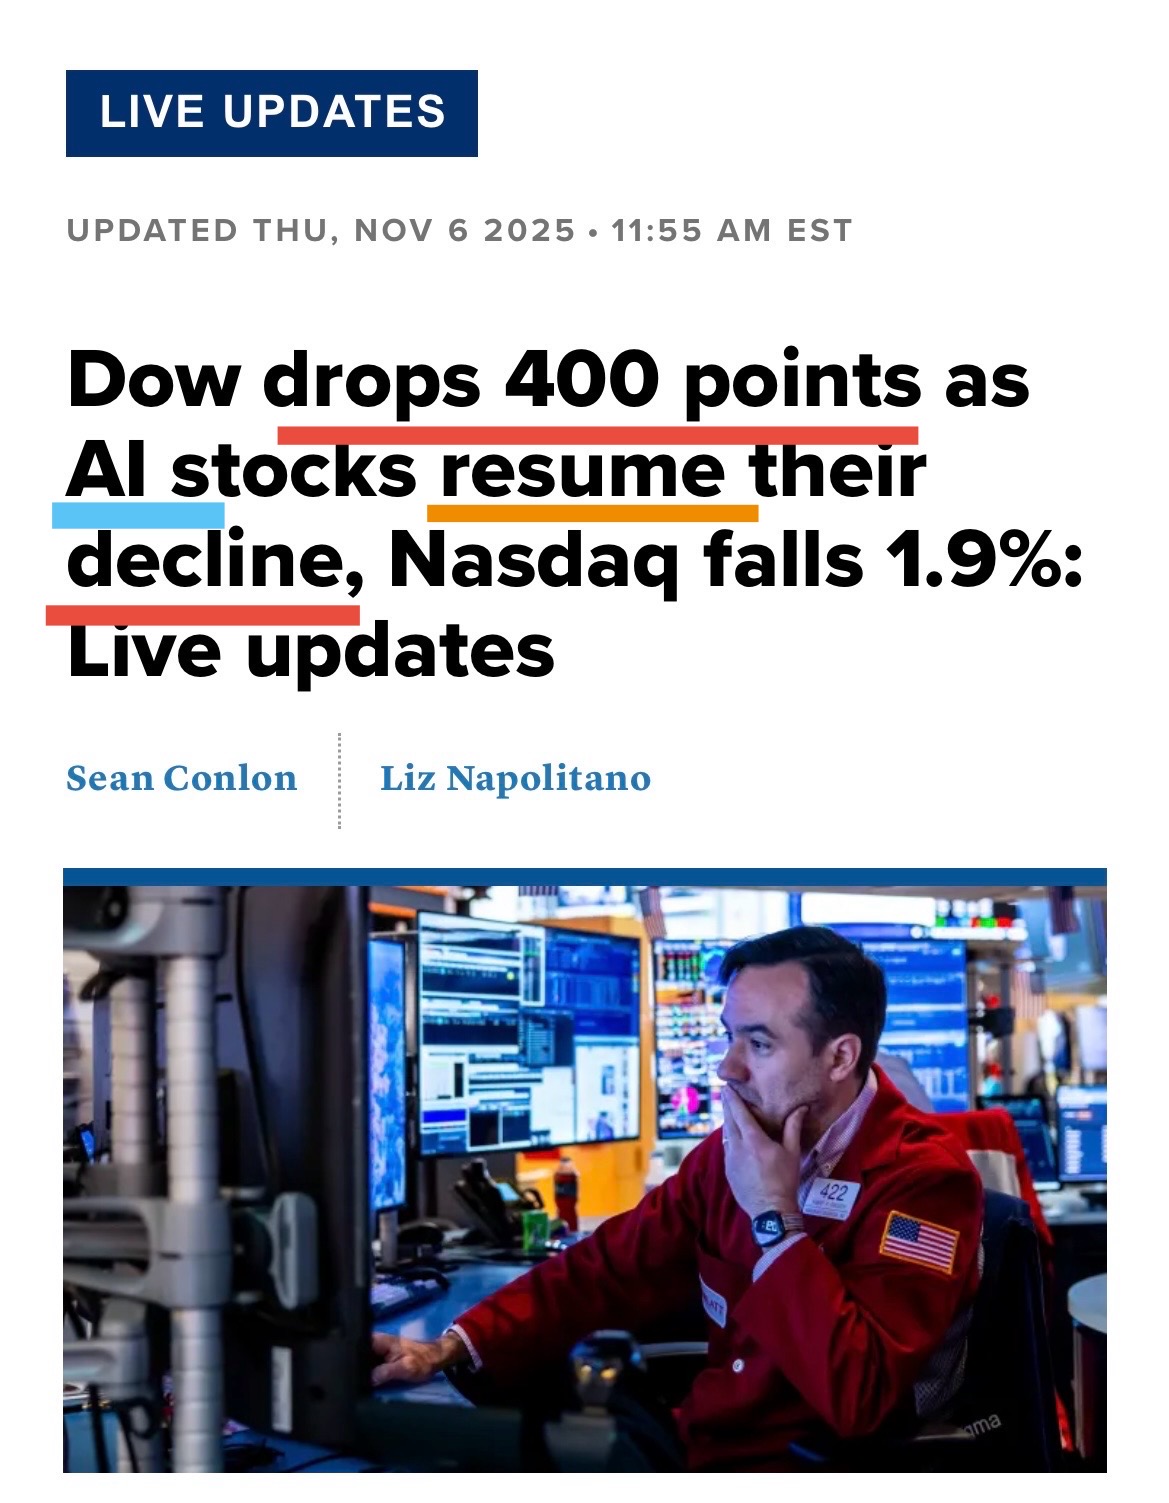The height and width of the screenshot is (1503, 1169).
Task: Click the American flag patch on jacket
Action: [x=918, y=1240]
